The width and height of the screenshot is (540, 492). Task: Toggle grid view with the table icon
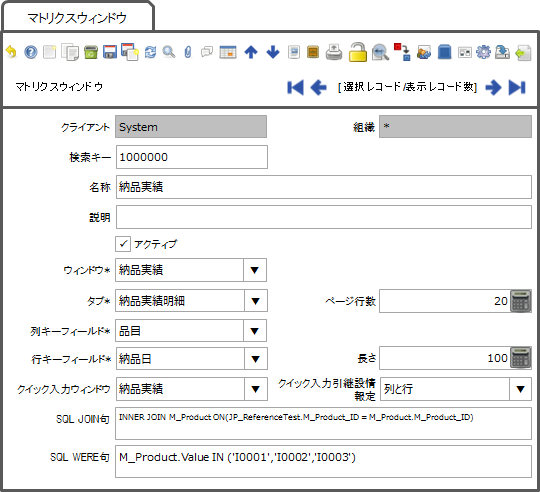(228, 52)
